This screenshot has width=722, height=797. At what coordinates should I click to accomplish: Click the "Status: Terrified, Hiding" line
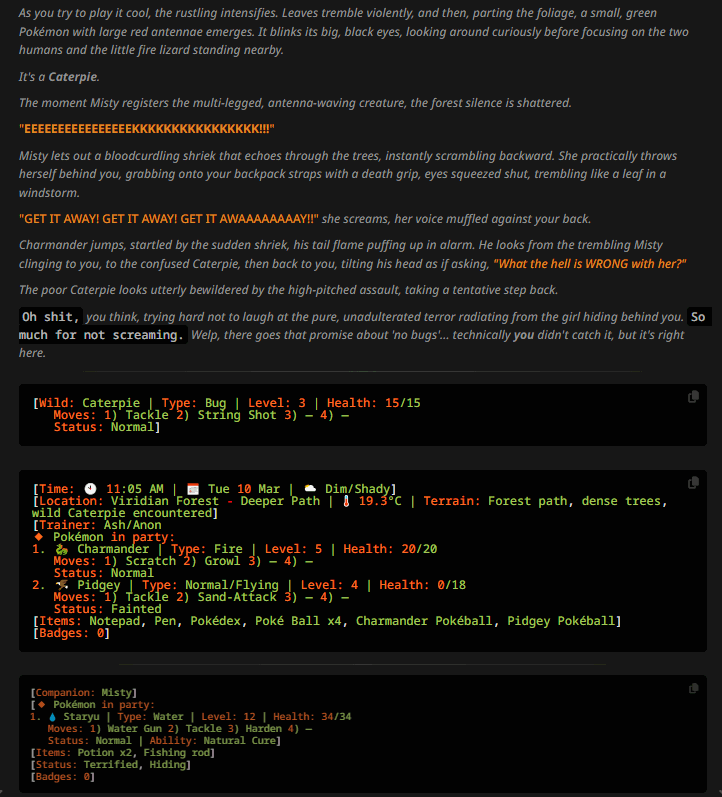coord(110,765)
